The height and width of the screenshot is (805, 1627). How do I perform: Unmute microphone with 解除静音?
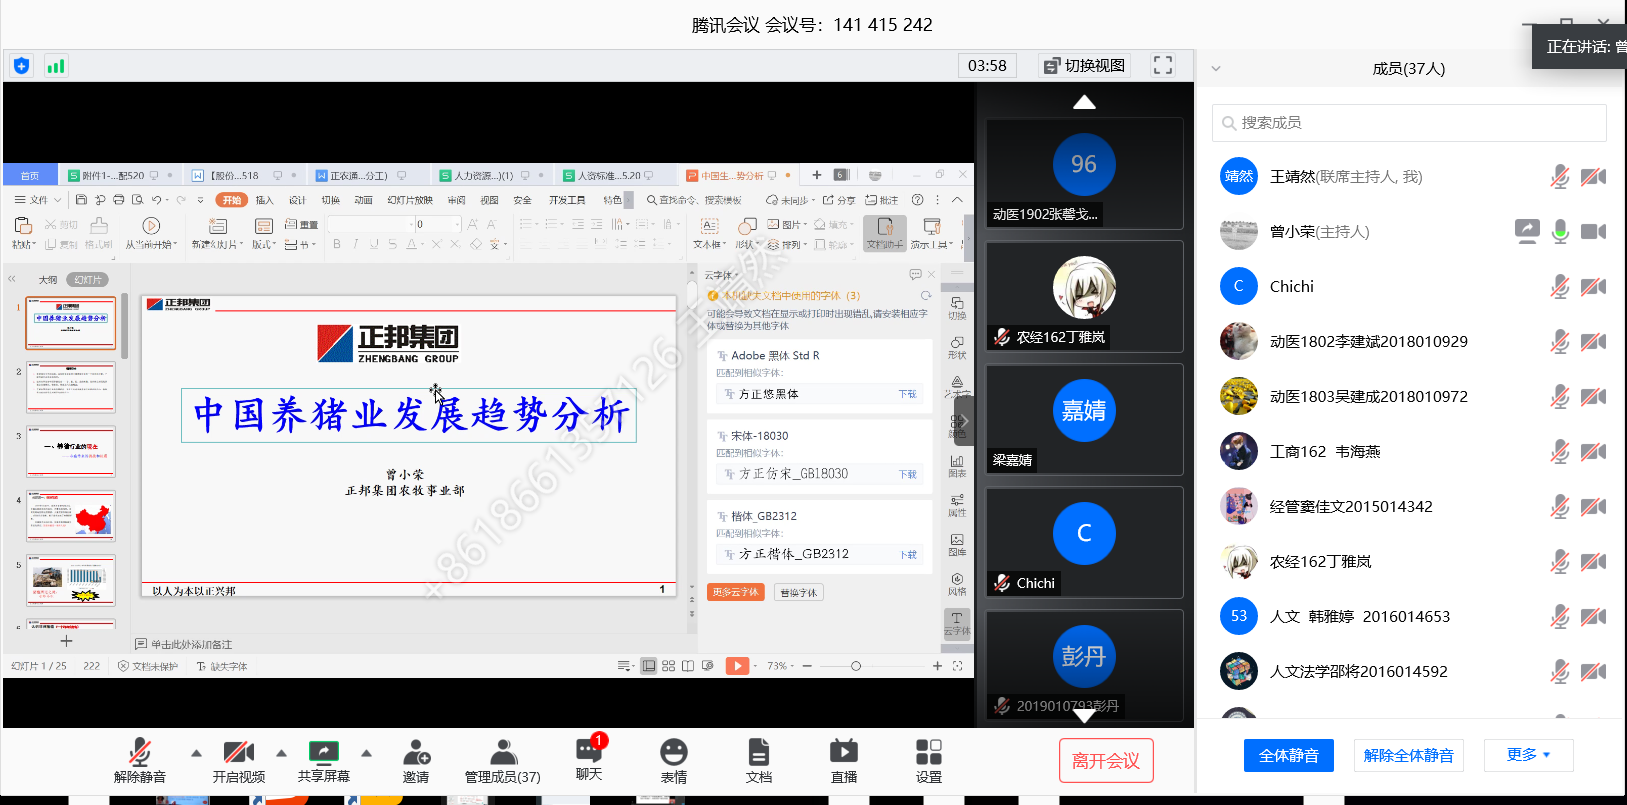tap(140, 753)
